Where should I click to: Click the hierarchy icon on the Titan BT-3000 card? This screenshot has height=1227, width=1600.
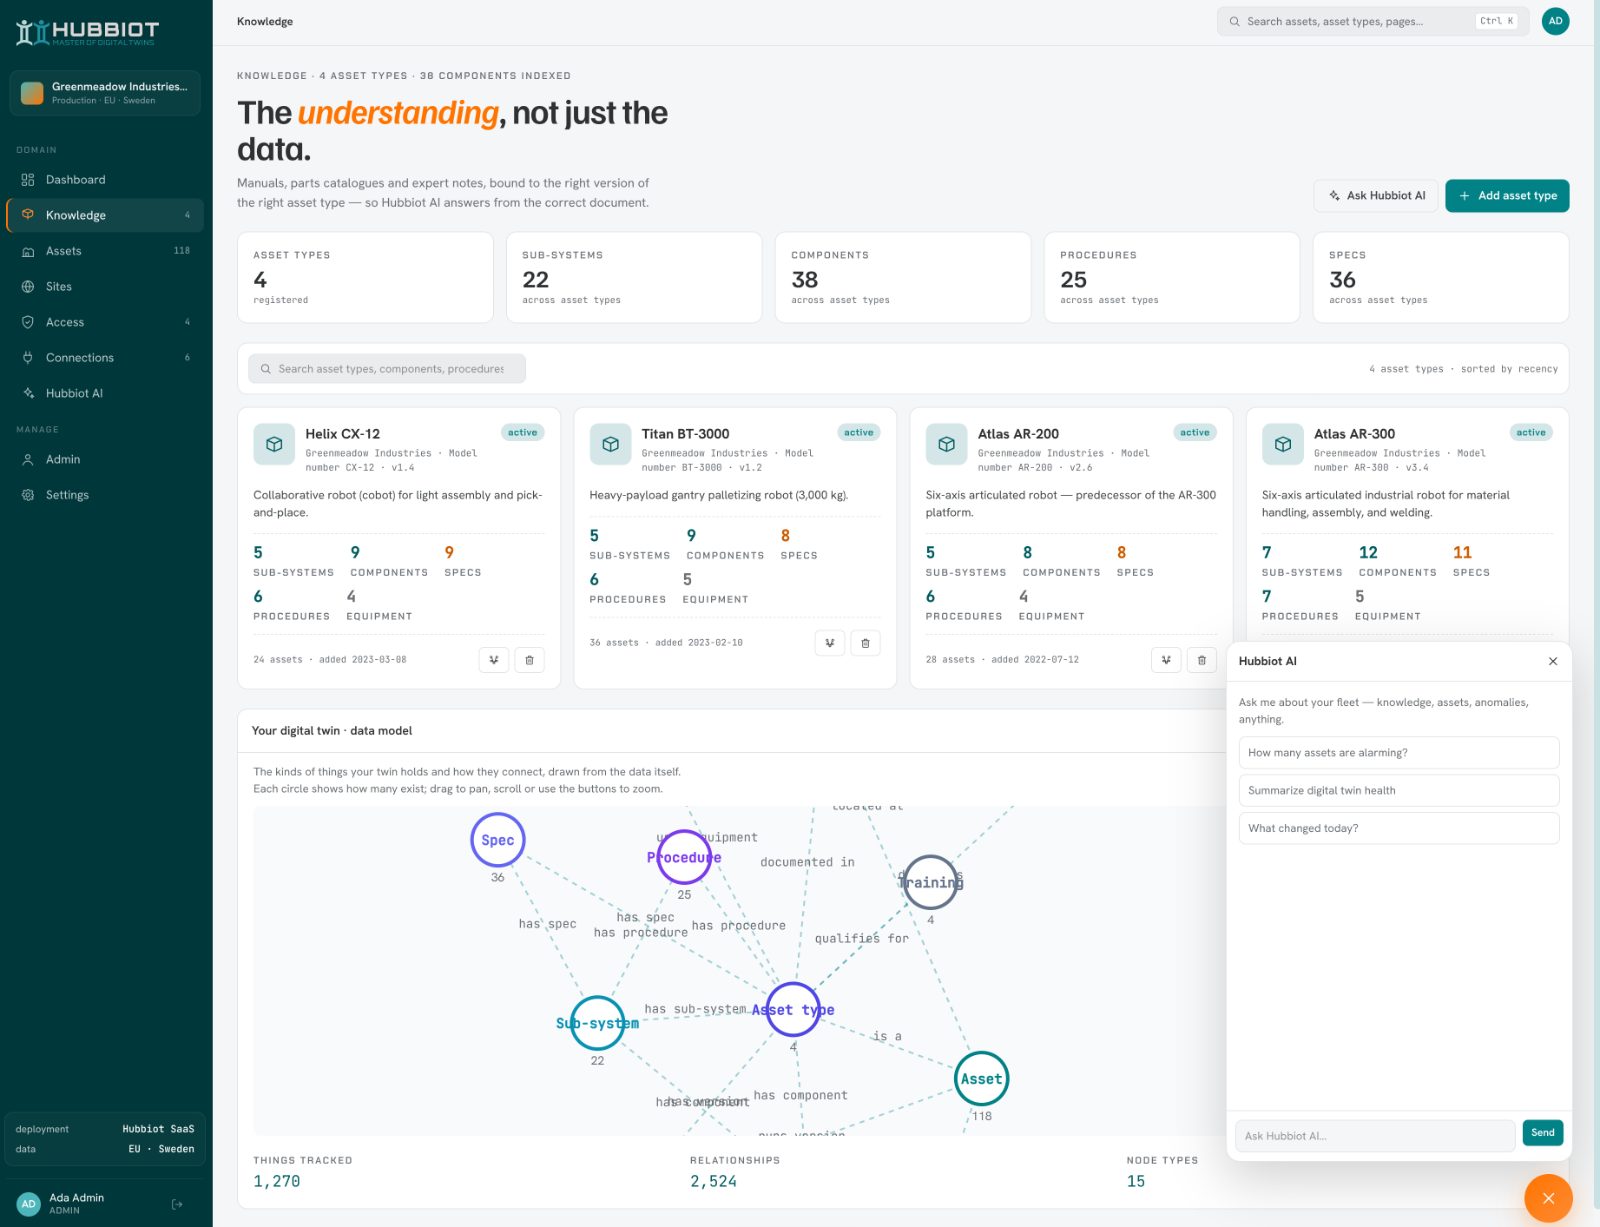(x=830, y=643)
